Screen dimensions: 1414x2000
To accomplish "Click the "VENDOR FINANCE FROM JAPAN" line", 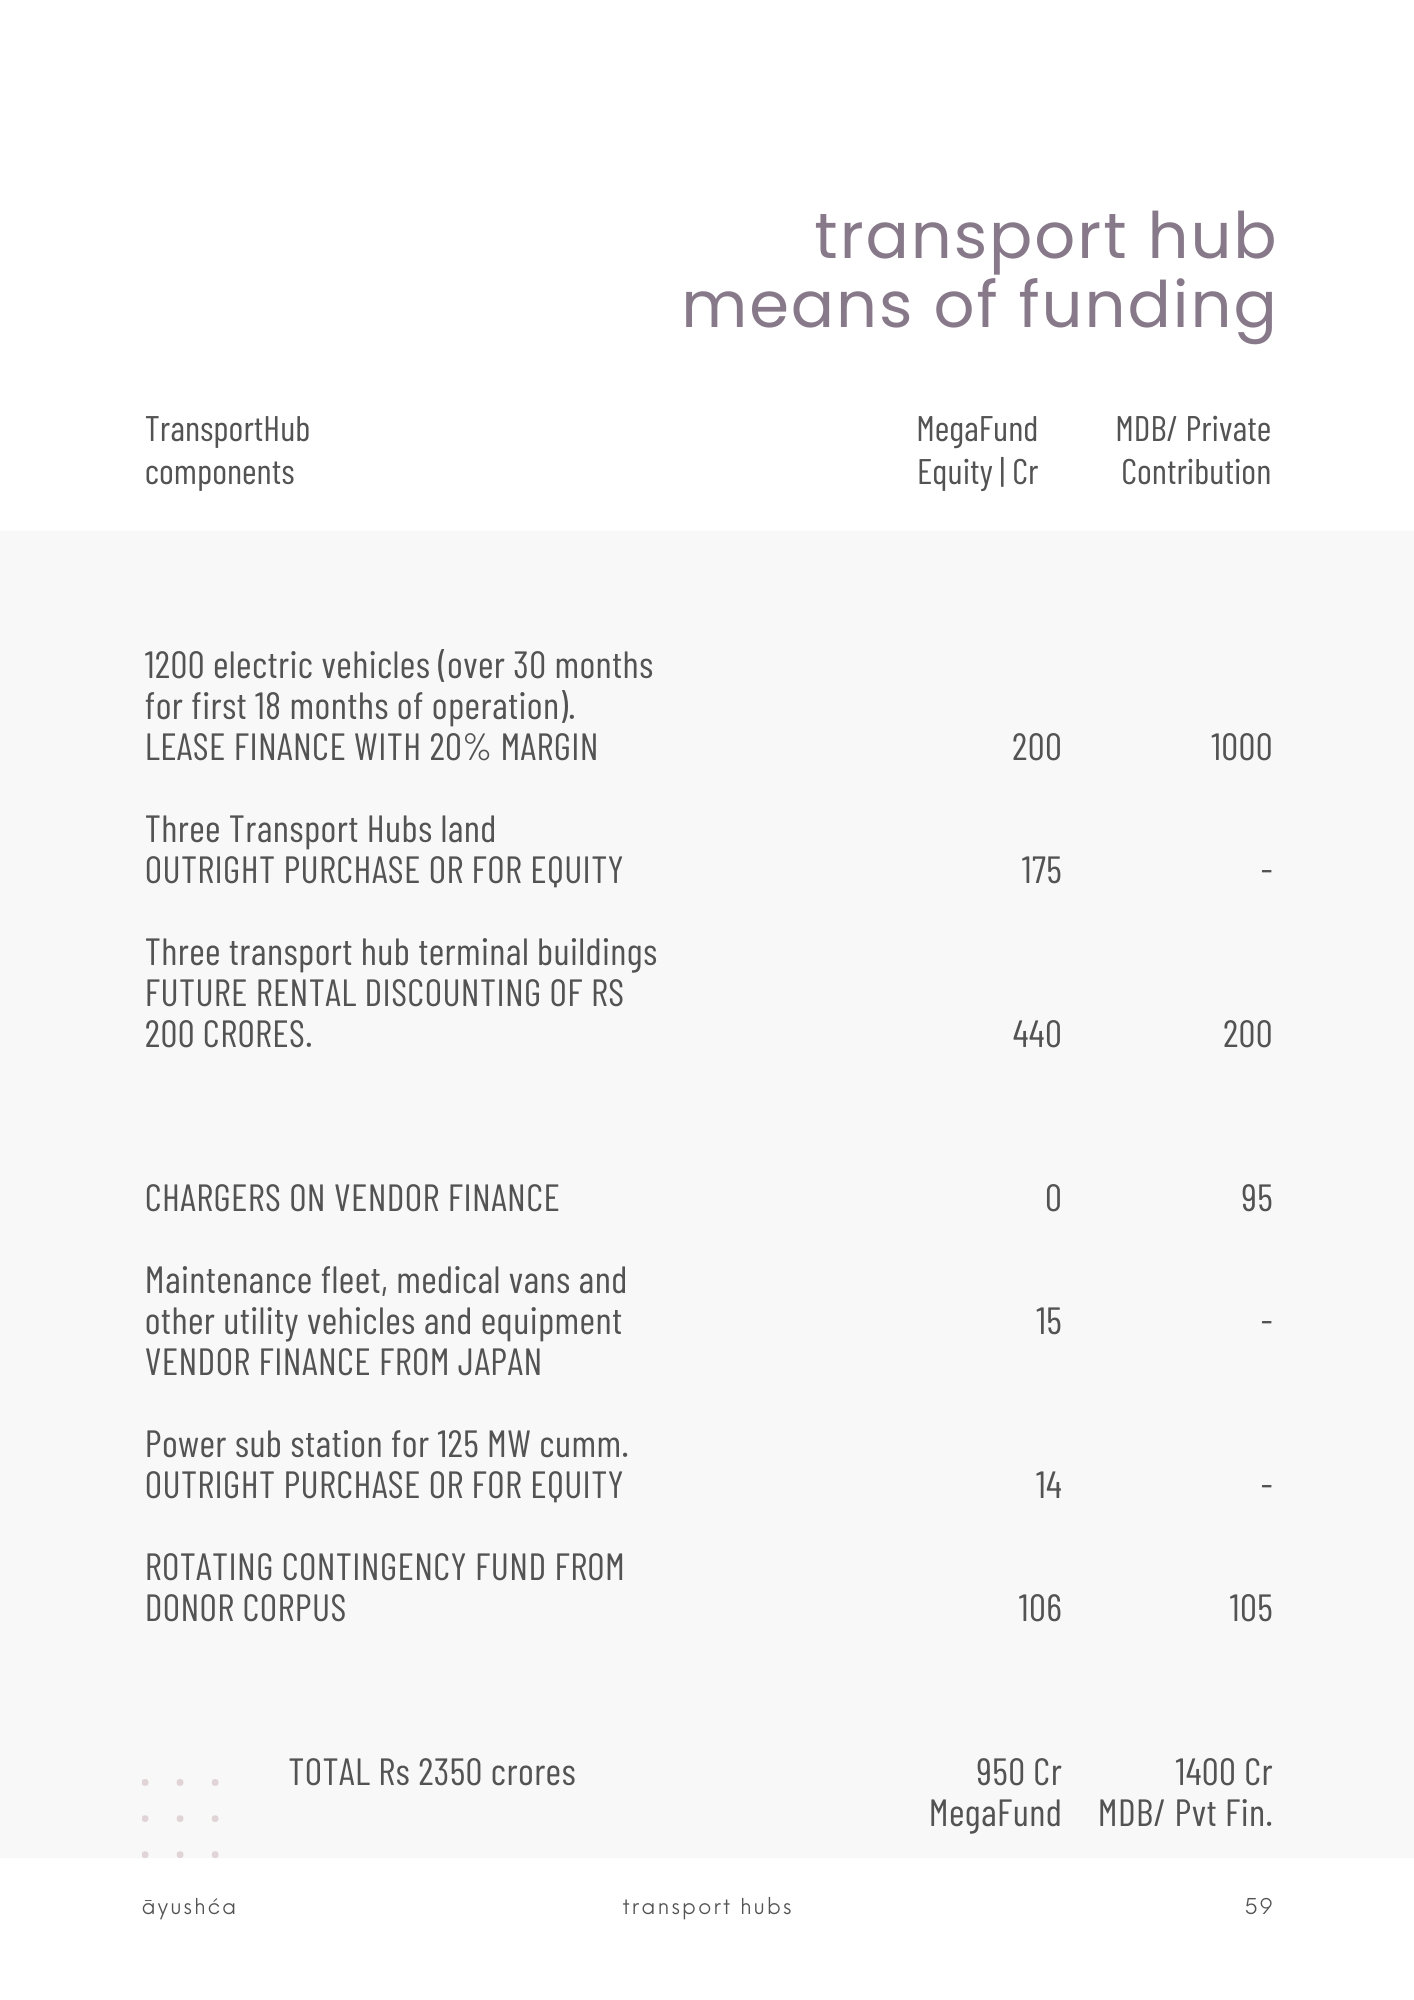I will point(343,1362).
